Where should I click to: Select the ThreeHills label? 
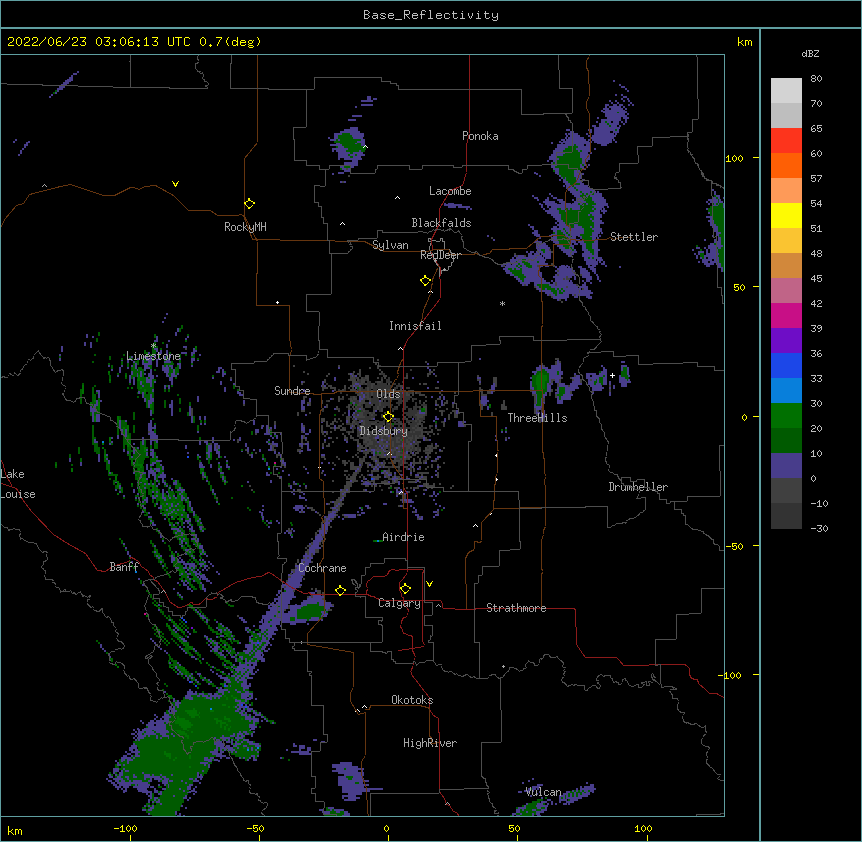coord(537,418)
